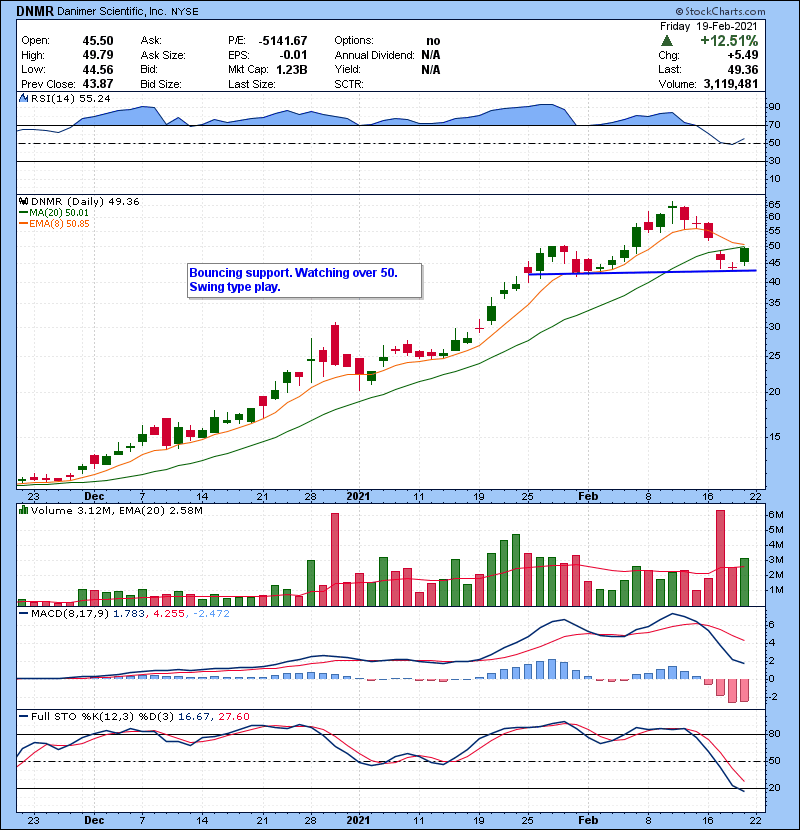Click the RSI(14) indicator icon
Screen dimensions: 800x830
pyautogui.click(x=23, y=98)
